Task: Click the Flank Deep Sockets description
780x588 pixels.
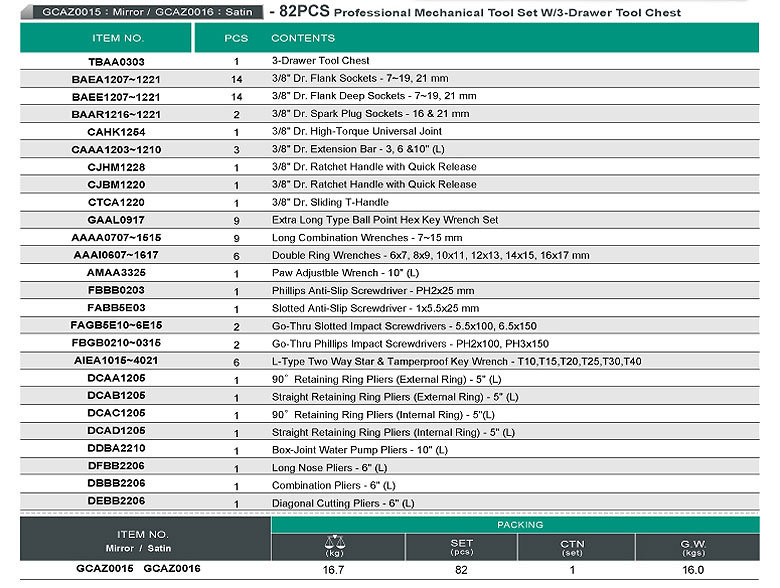Action: 374,96
